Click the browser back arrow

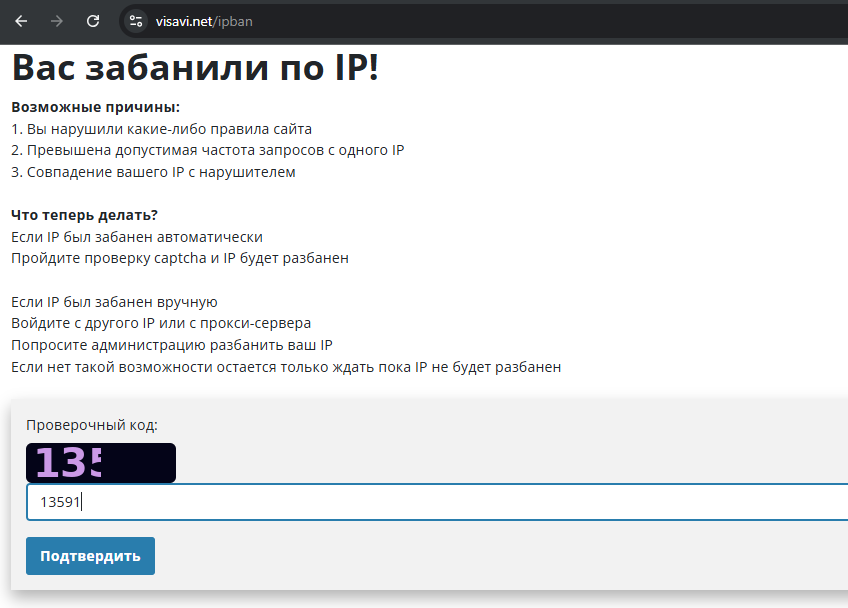(21, 21)
